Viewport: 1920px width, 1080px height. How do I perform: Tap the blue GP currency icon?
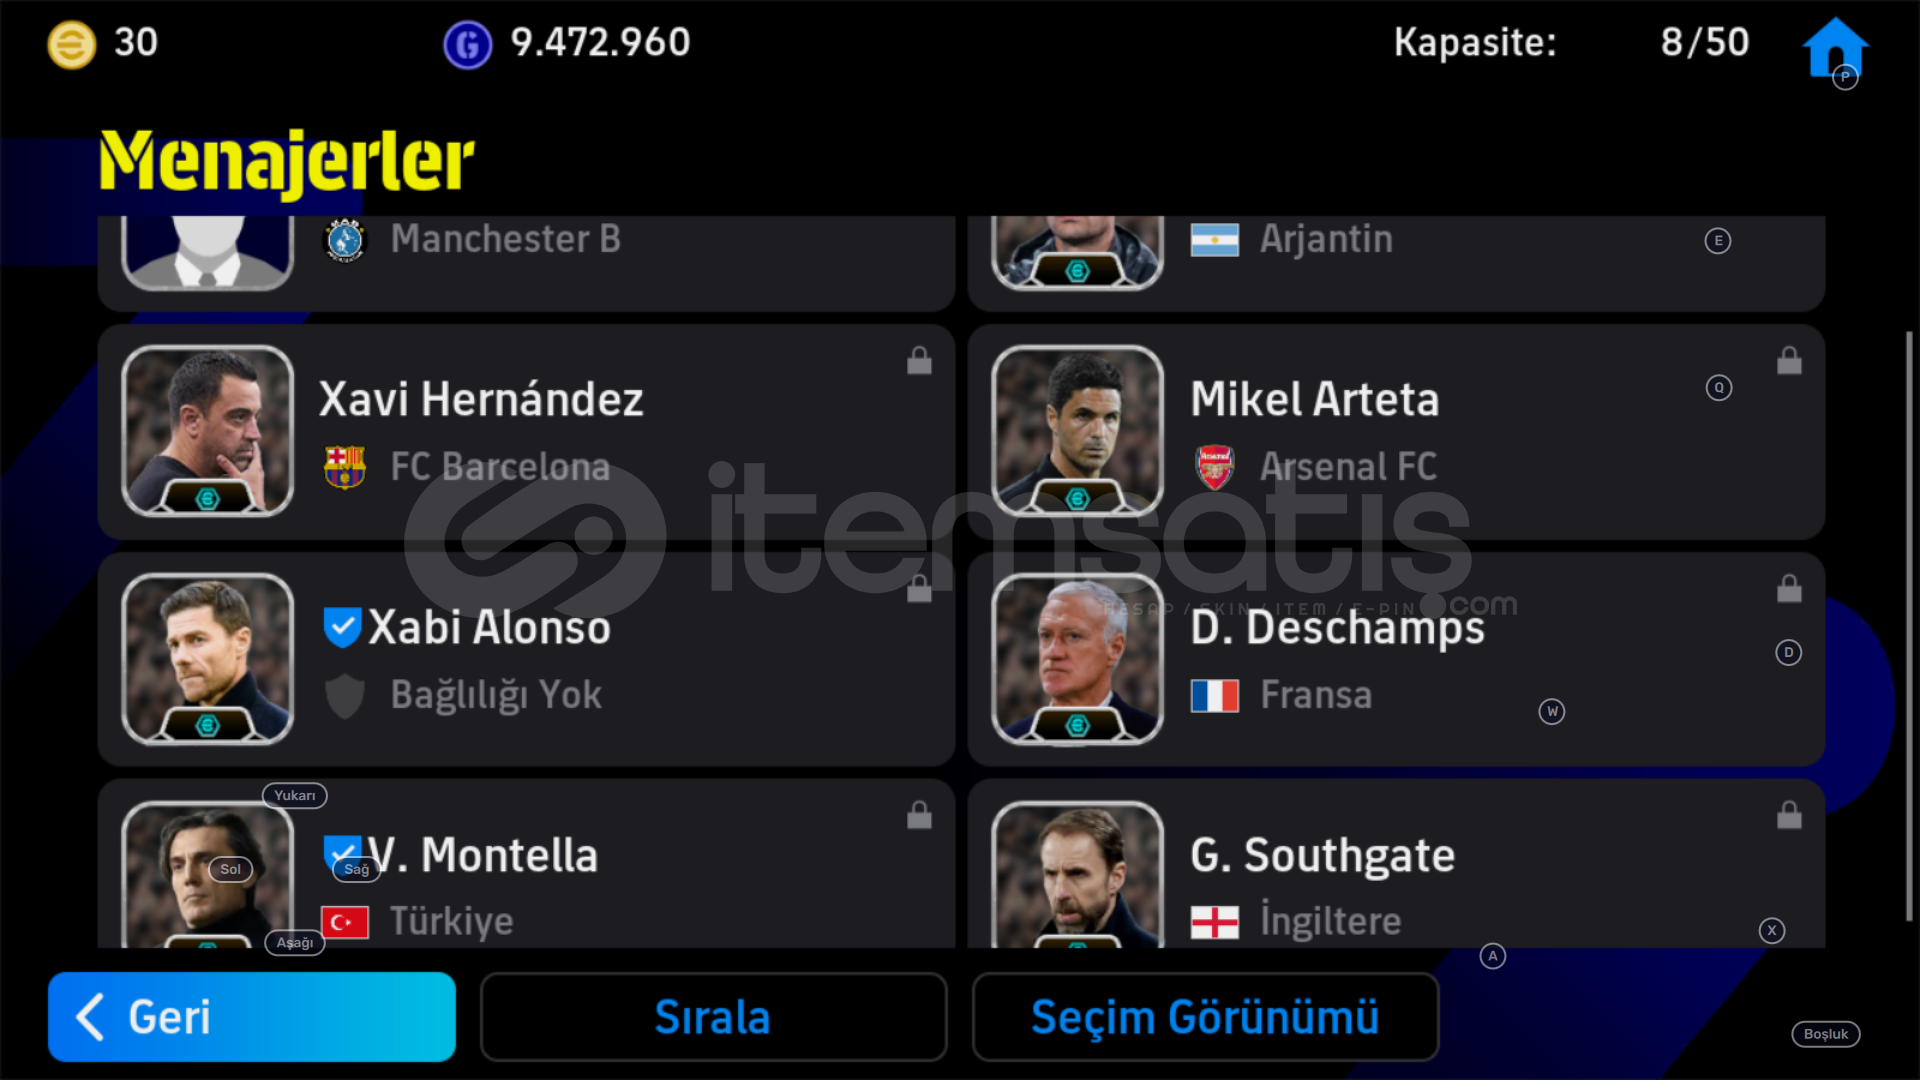coord(467,44)
